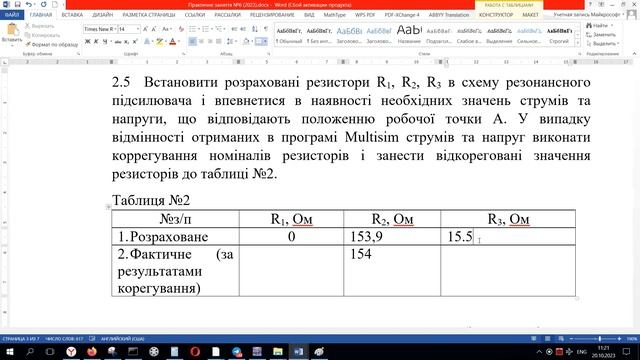
Task: Switch to the ССЫЛКИ ribbon tab
Action: (x=195, y=15)
